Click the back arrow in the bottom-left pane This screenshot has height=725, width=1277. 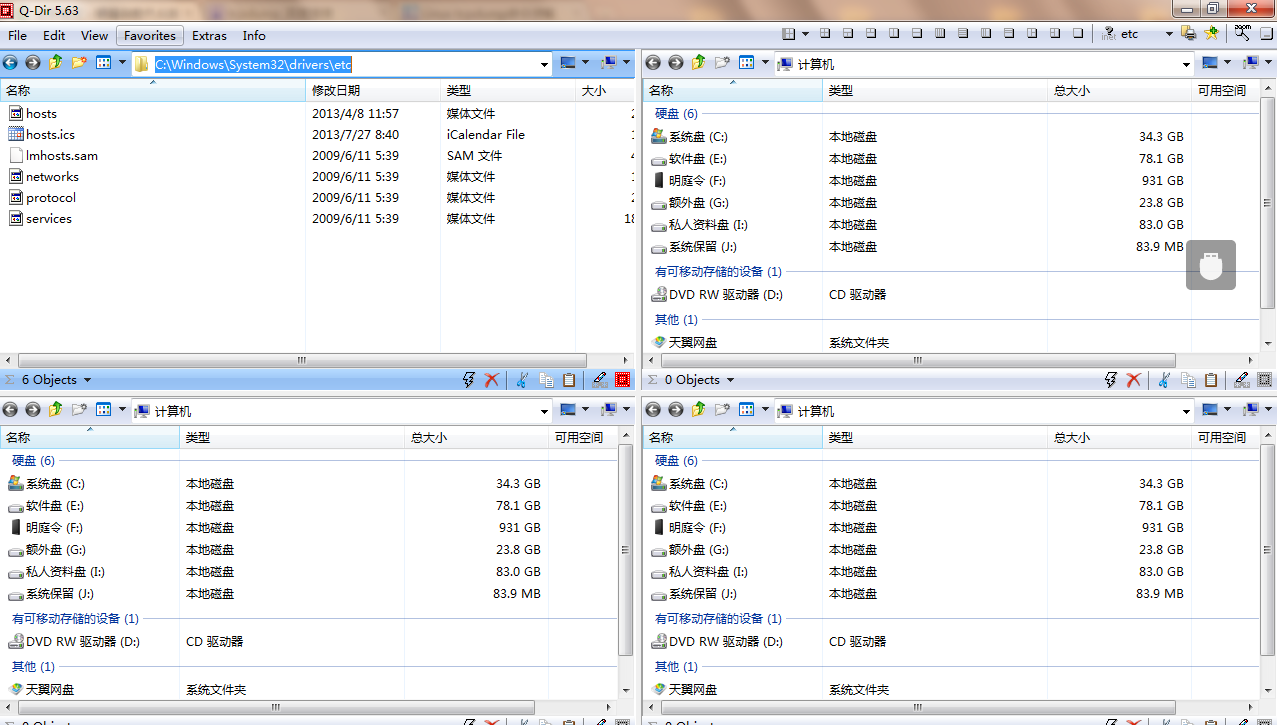coord(10,411)
